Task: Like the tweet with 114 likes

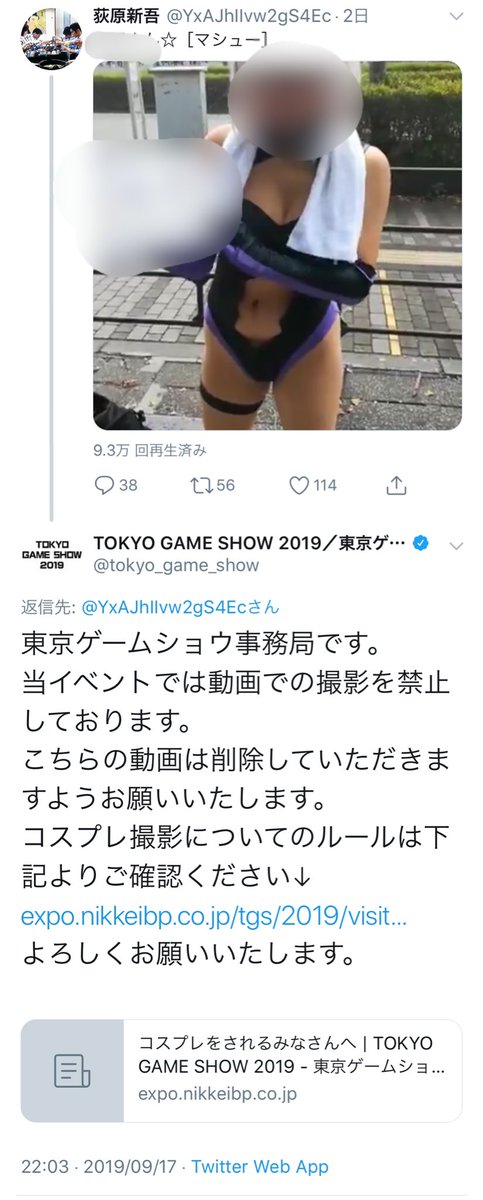Action: pos(298,485)
